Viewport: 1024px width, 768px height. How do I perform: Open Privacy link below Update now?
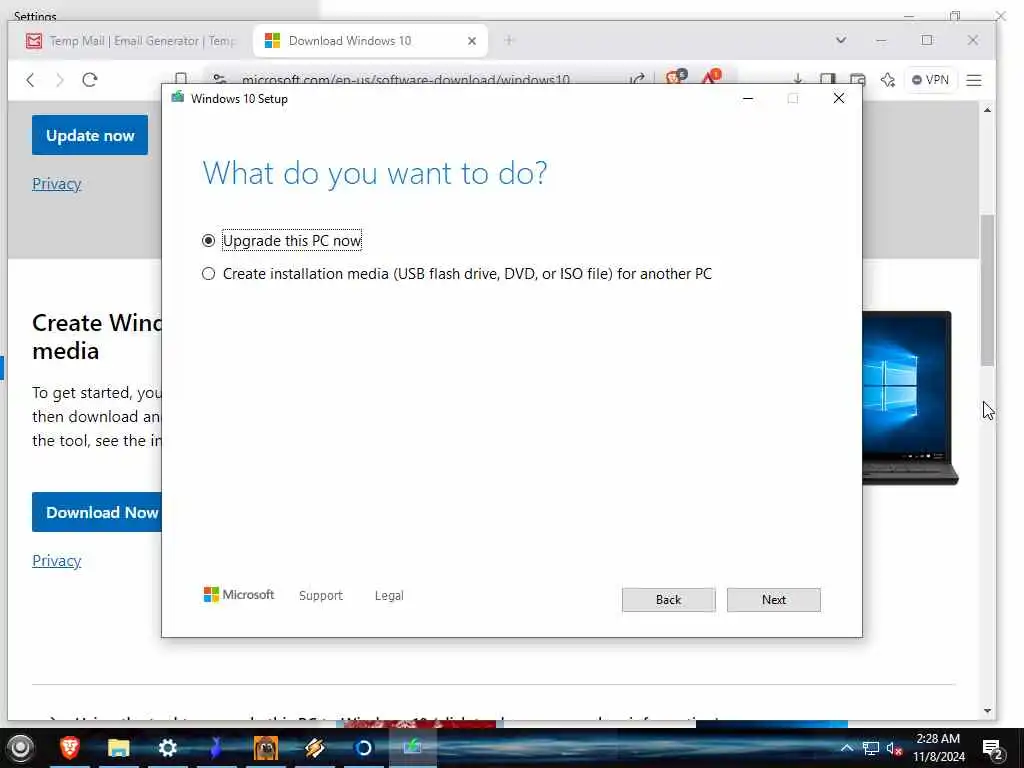[57, 184]
